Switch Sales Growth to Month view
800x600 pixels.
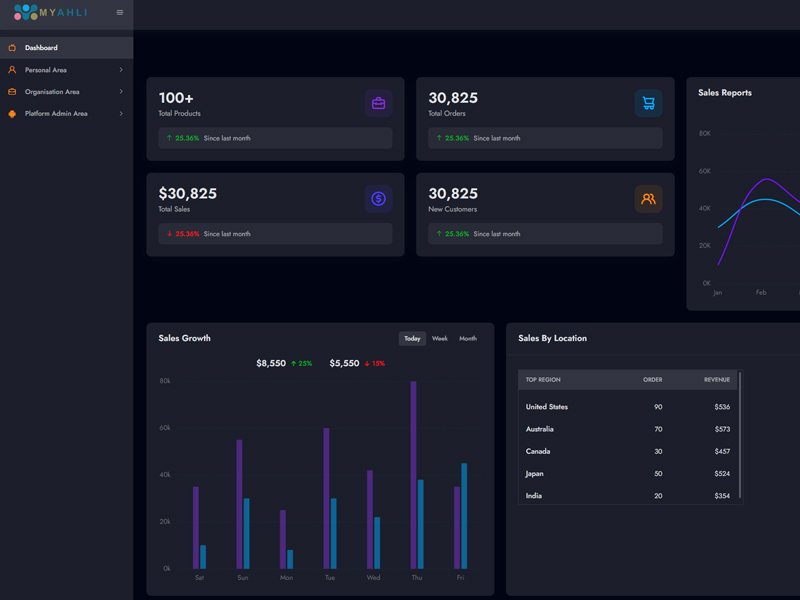pos(468,339)
